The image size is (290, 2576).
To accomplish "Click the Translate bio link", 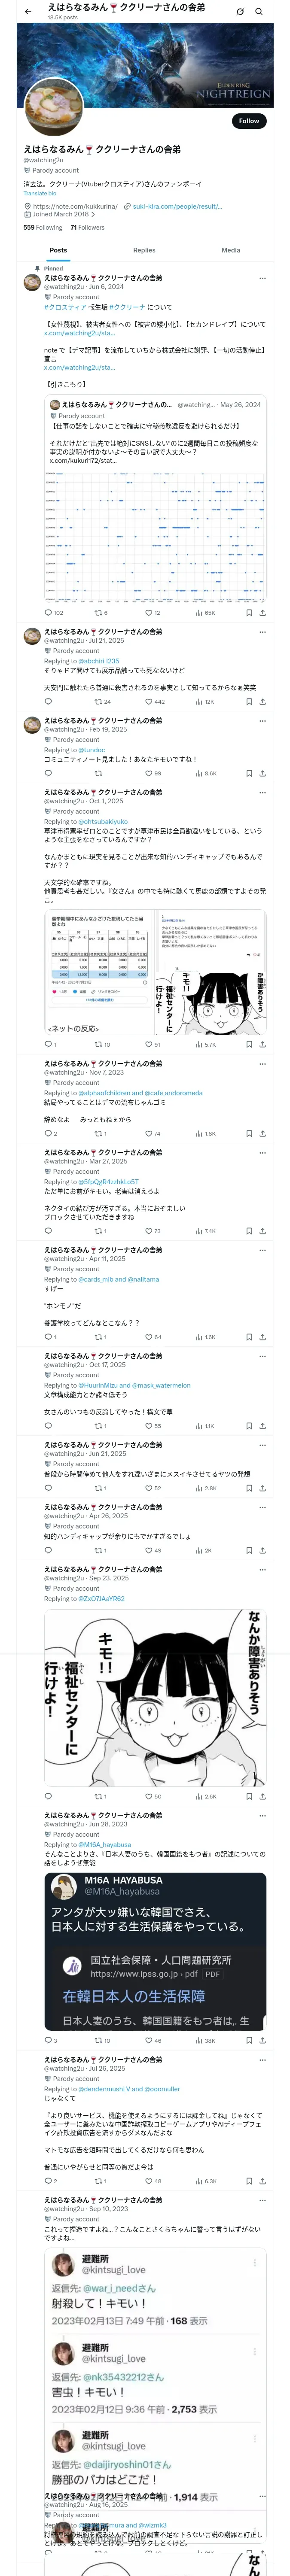I will tap(40, 193).
